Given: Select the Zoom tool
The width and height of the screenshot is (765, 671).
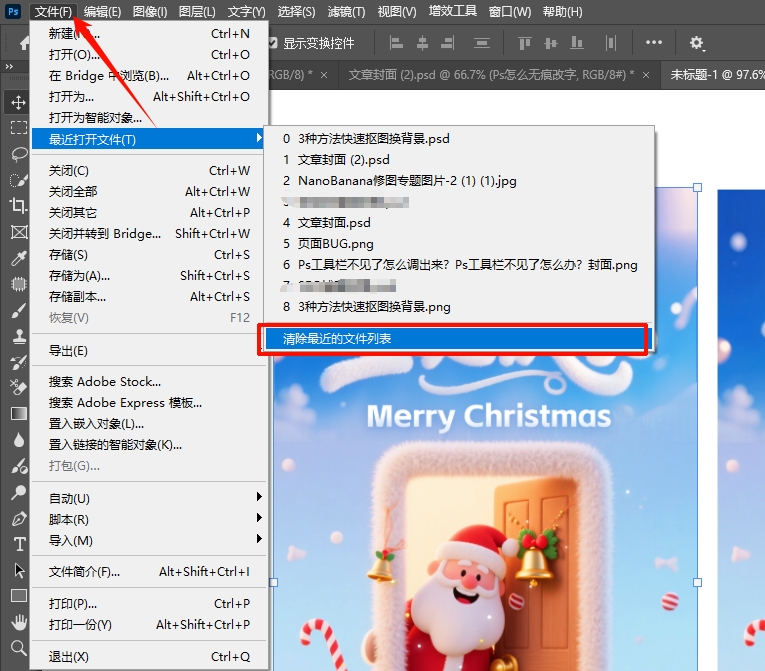Looking at the screenshot, I should (18, 648).
